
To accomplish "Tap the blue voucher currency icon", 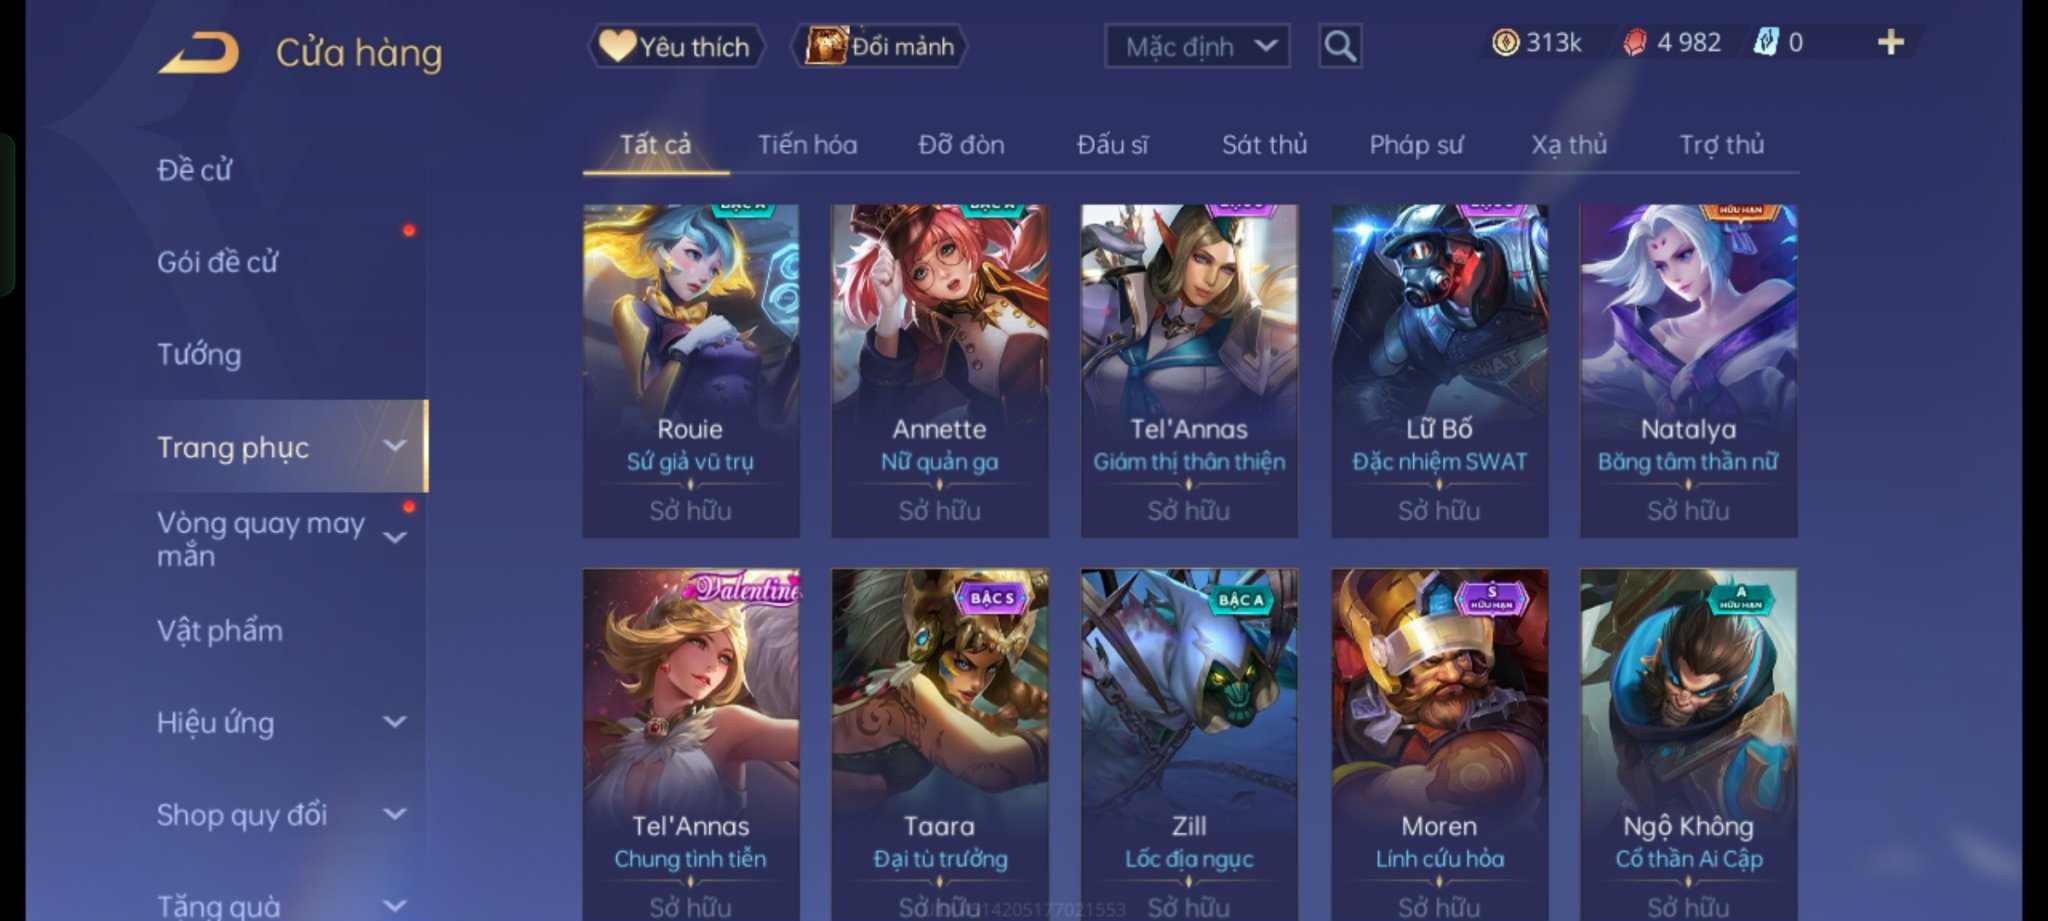I will pyautogui.click(x=1766, y=42).
